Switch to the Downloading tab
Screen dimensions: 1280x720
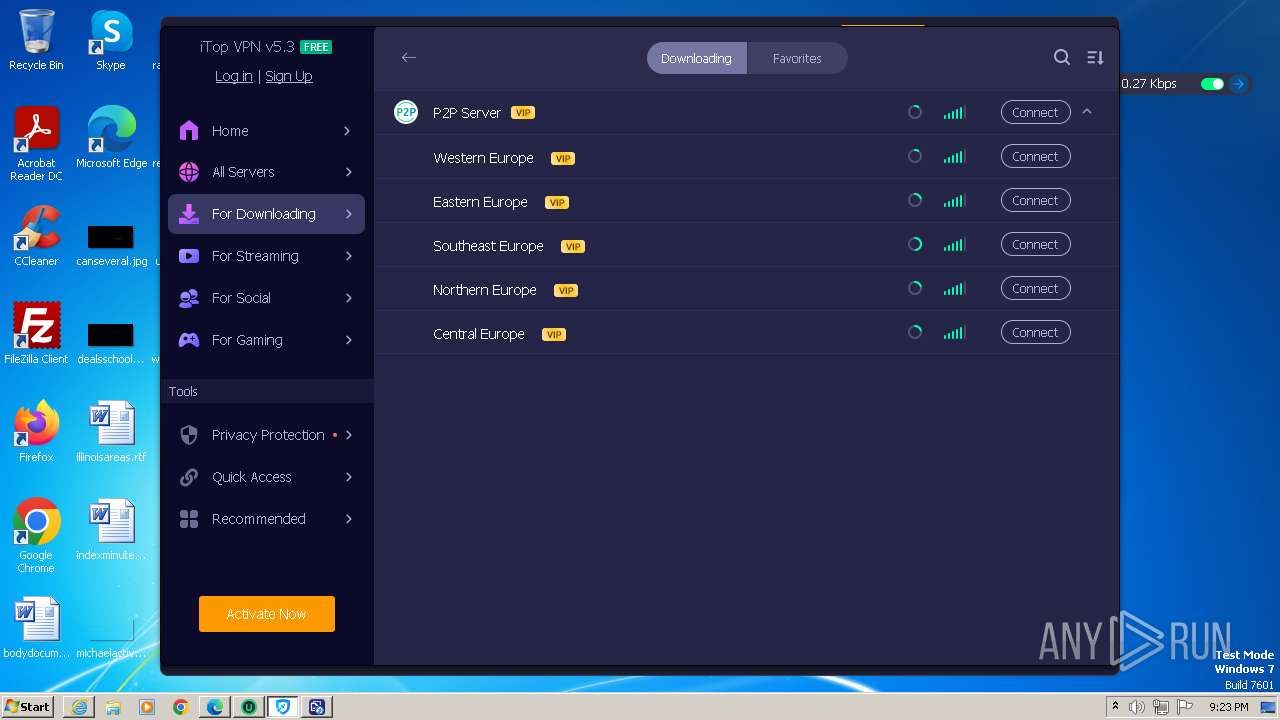(x=696, y=58)
